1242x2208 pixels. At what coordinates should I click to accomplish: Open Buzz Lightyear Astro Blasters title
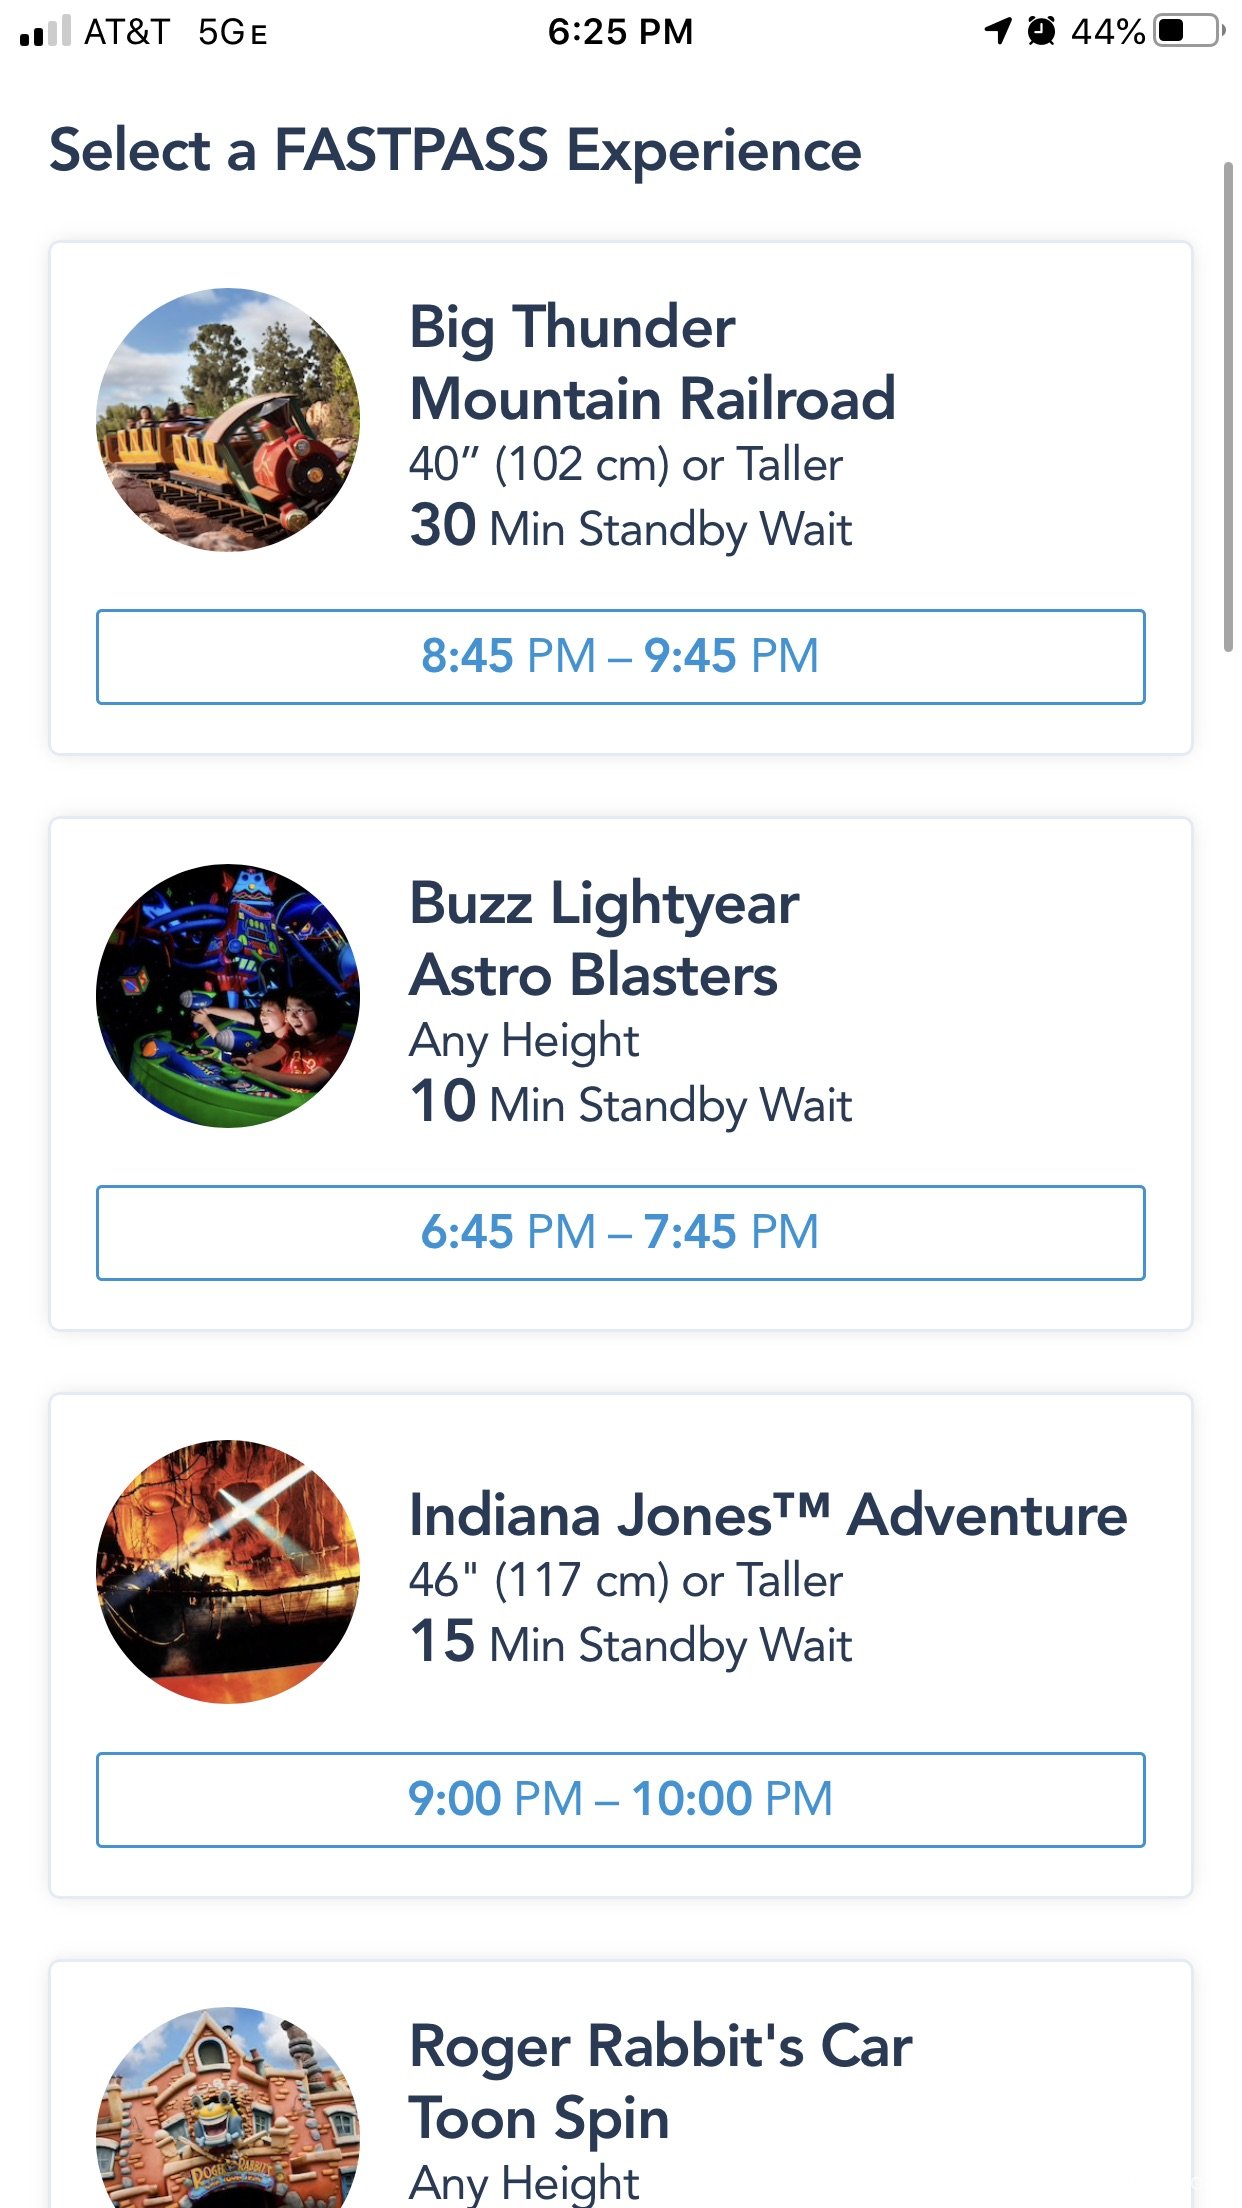pos(604,939)
